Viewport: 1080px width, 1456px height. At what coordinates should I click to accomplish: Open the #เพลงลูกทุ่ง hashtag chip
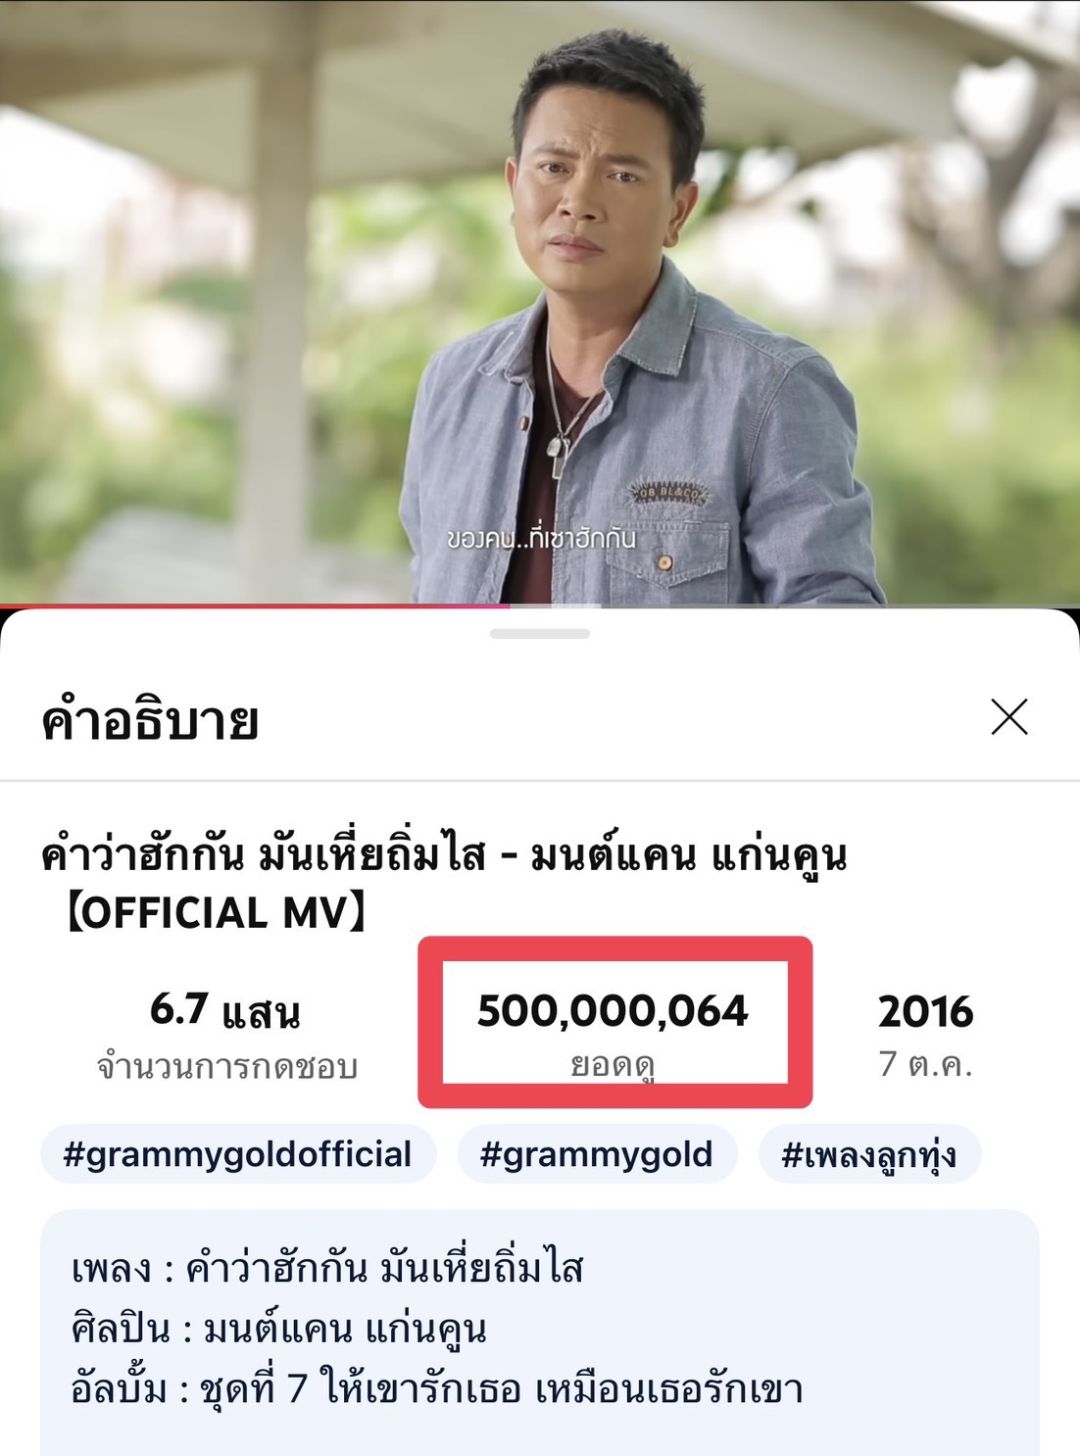870,1154
